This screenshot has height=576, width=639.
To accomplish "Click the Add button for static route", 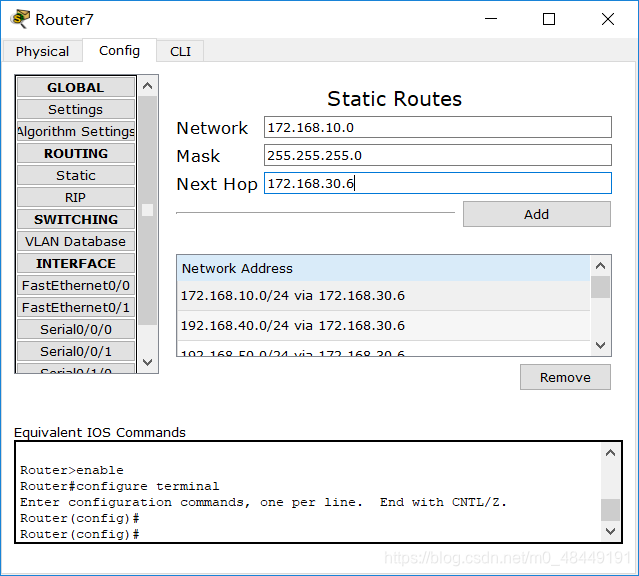I will [537, 214].
